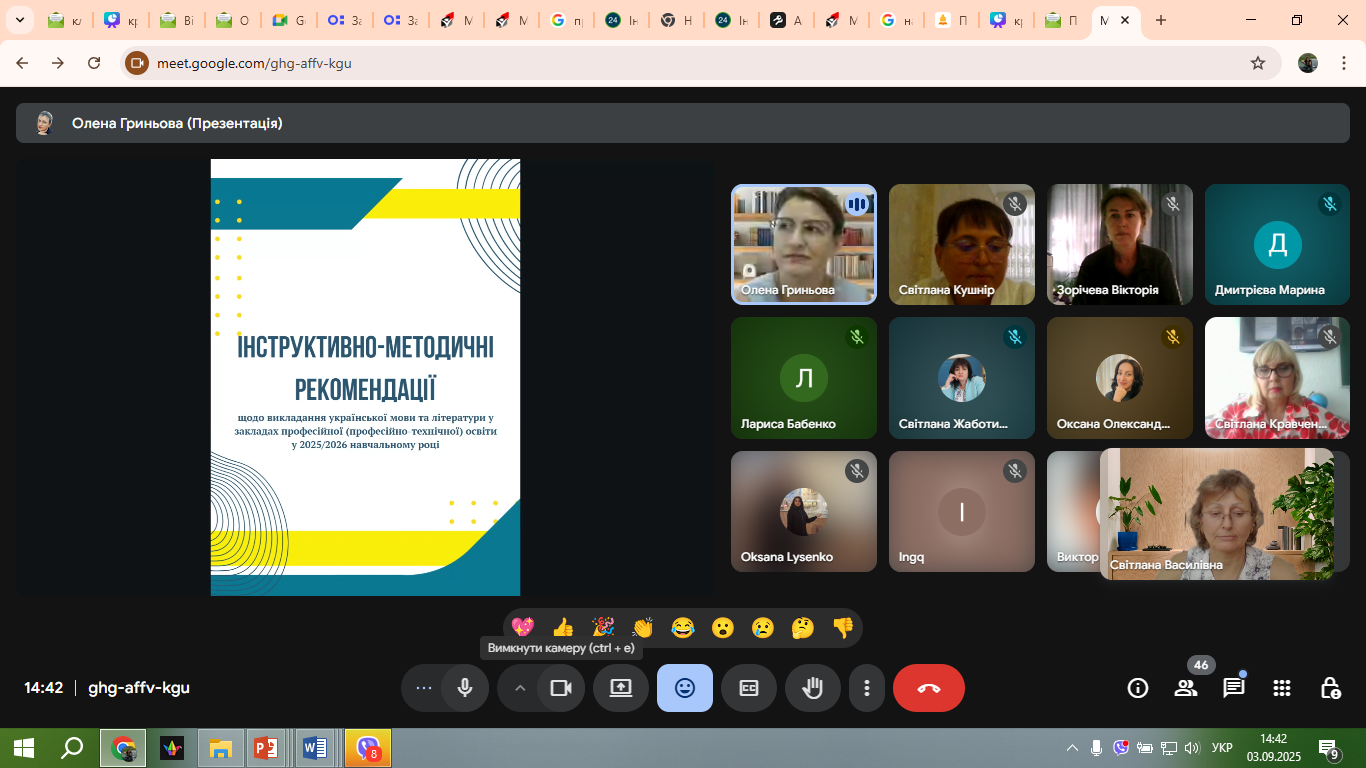Open more options three-dot menu

866,688
